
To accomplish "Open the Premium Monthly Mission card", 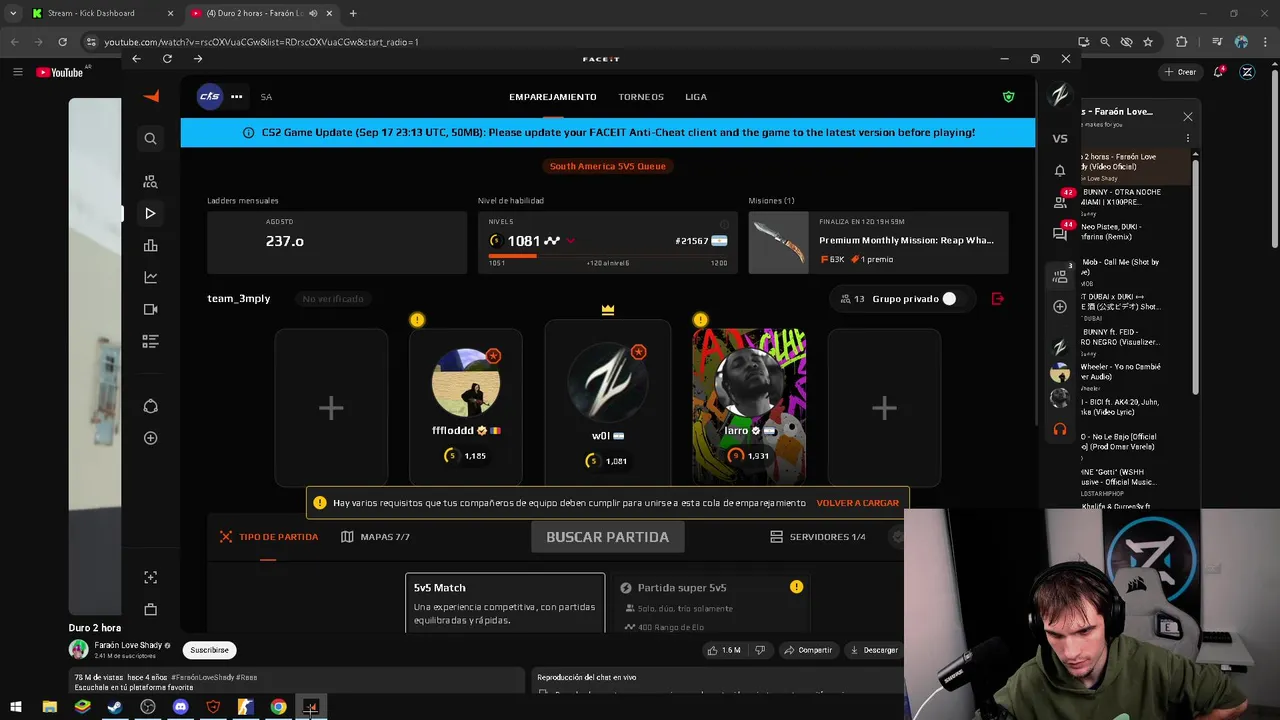I will pos(878,241).
